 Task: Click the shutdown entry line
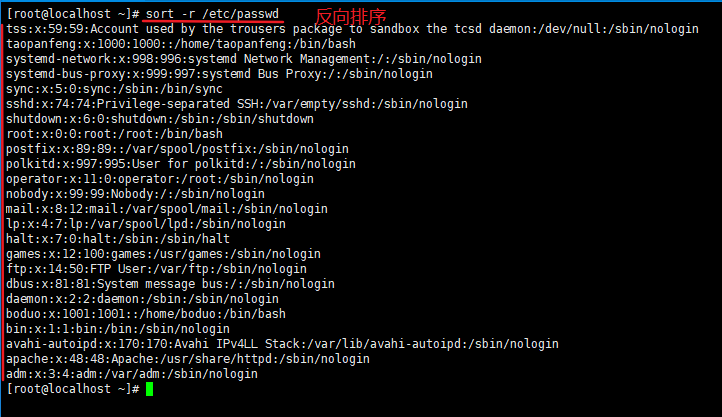pyautogui.click(x=160, y=119)
